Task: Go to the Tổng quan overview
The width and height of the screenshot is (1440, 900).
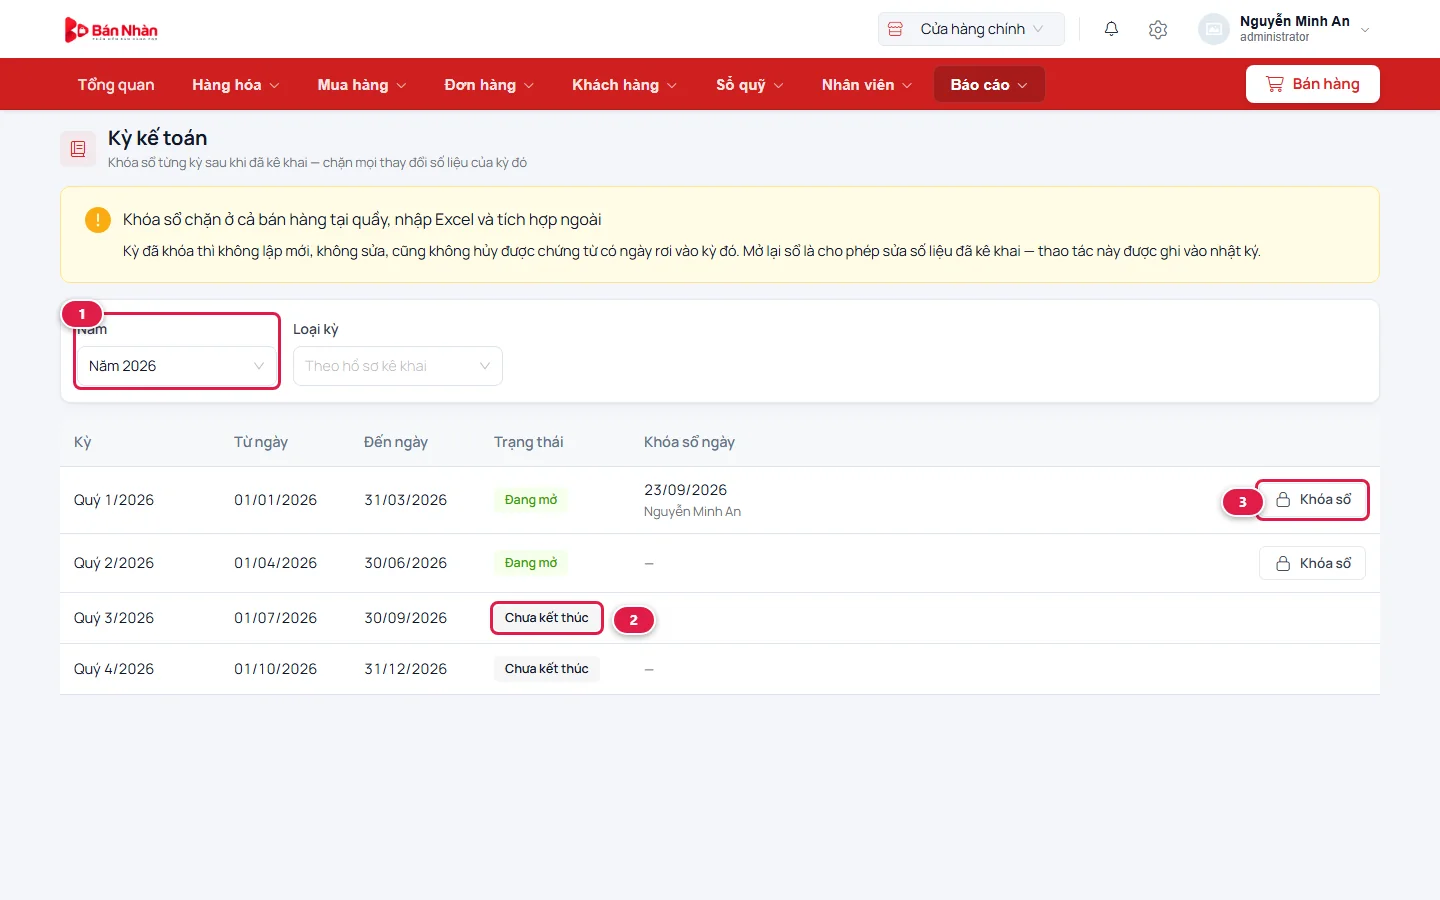Action: click(x=116, y=85)
